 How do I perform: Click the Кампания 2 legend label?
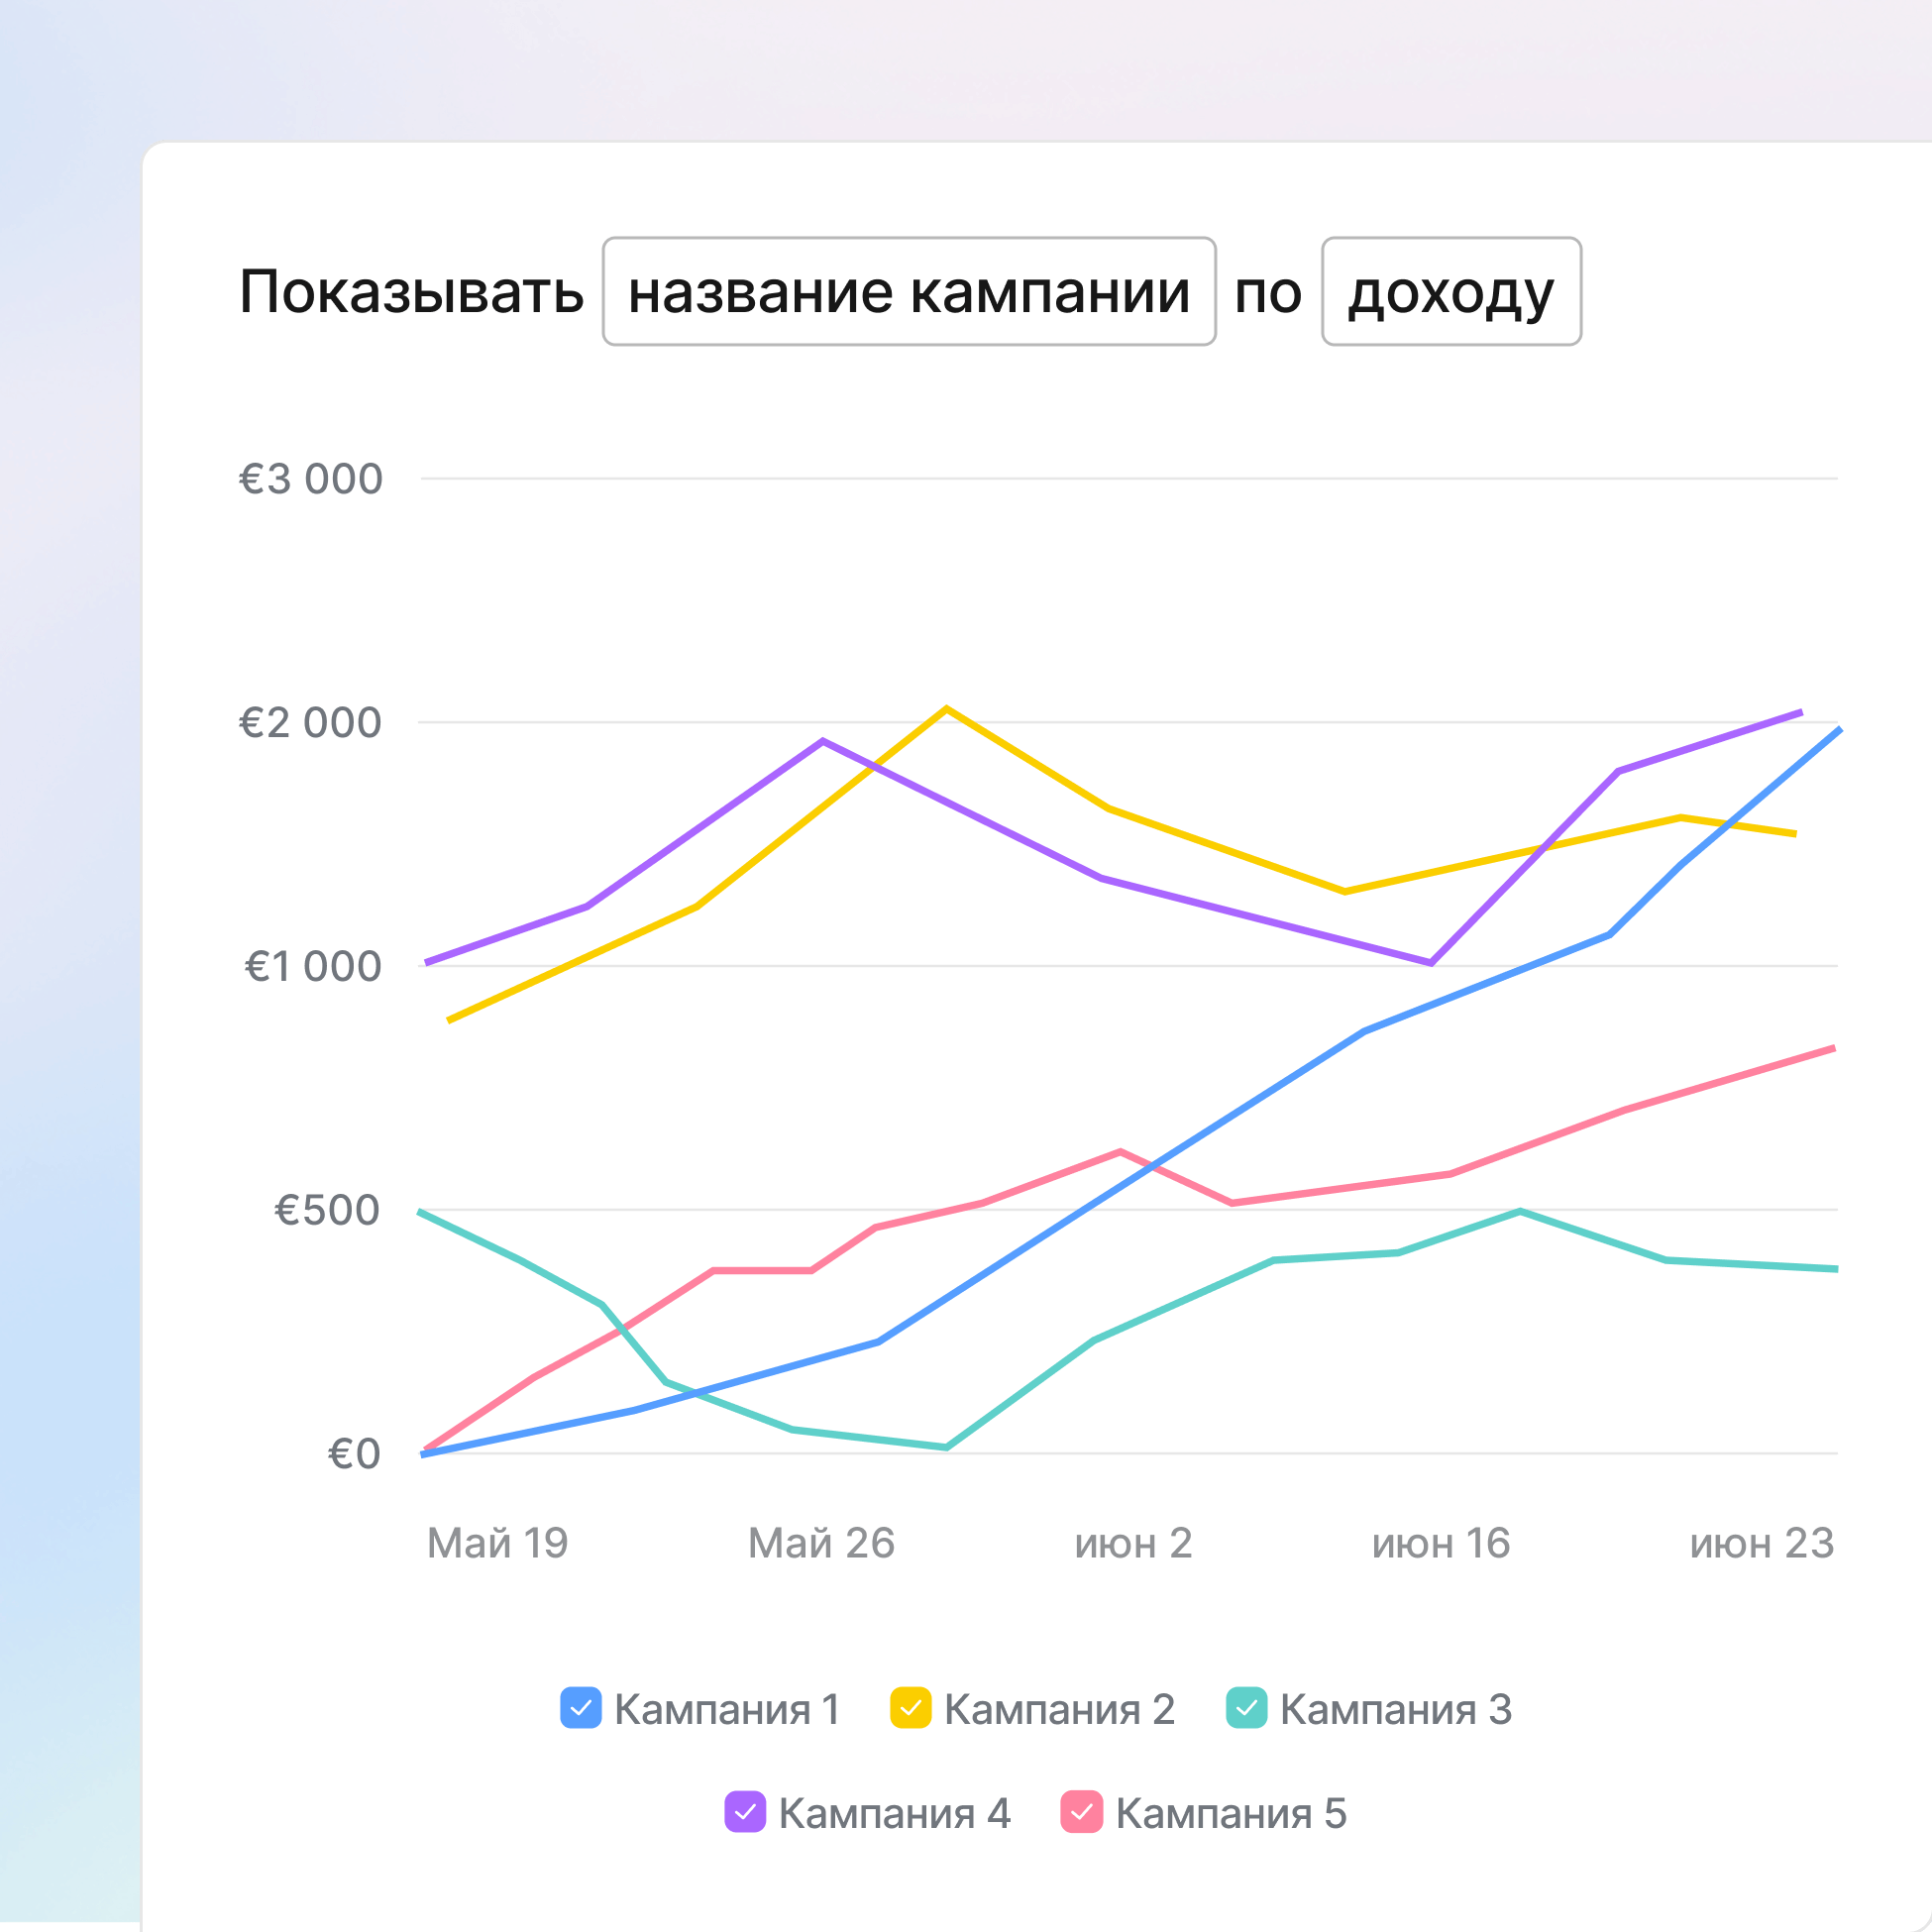pyautogui.click(x=1059, y=1710)
